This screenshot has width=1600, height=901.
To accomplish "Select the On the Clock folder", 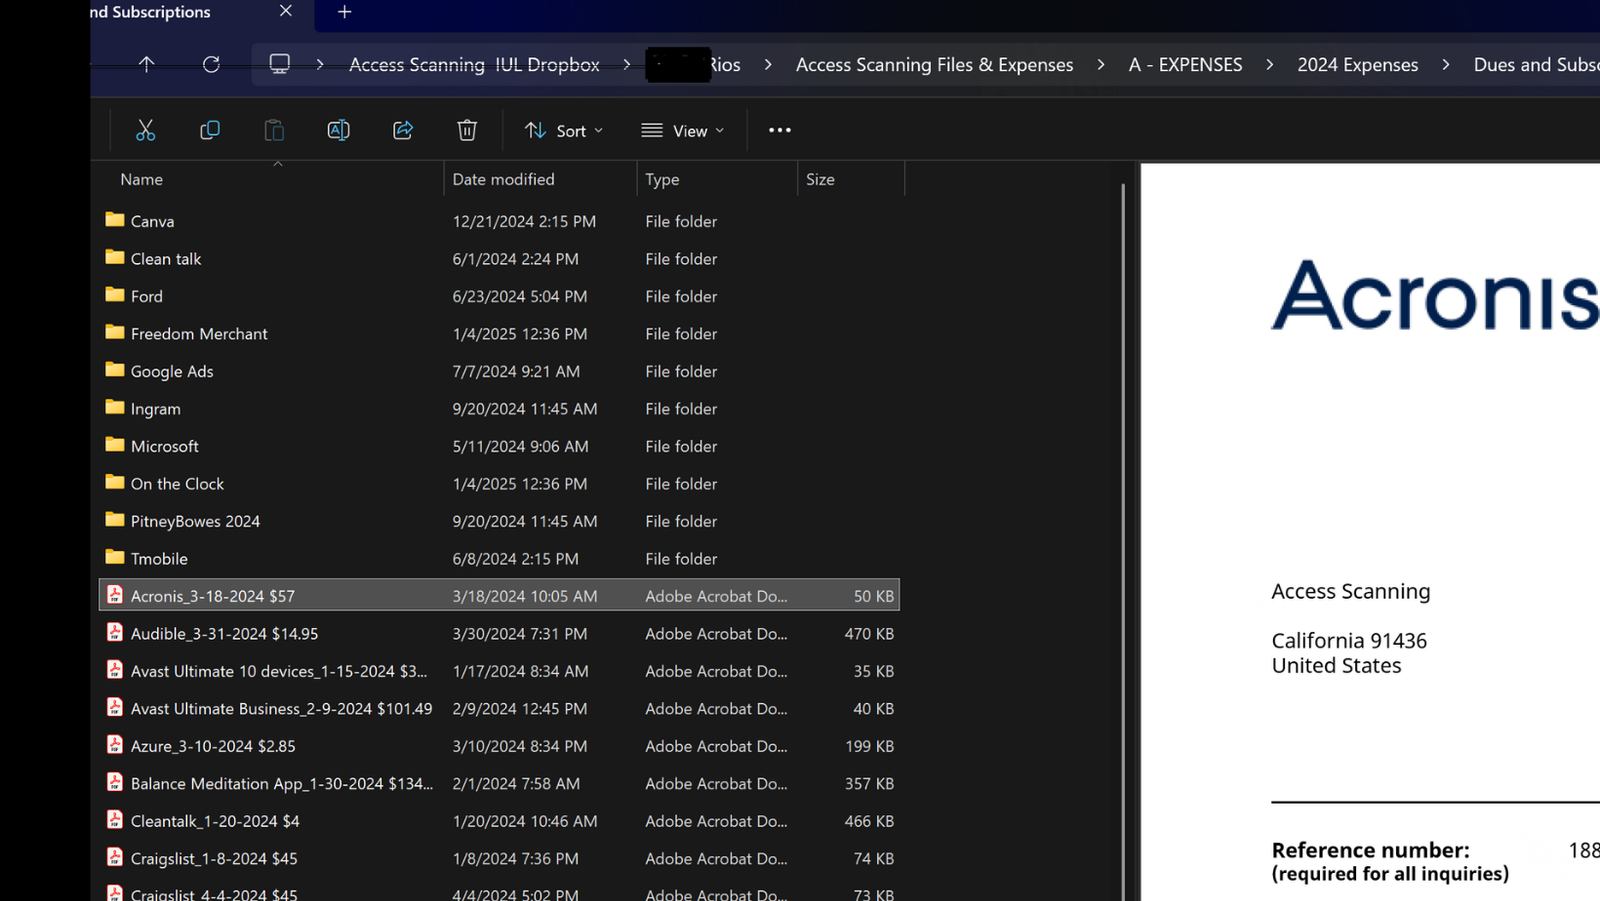I will pyautogui.click(x=499, y=484).
